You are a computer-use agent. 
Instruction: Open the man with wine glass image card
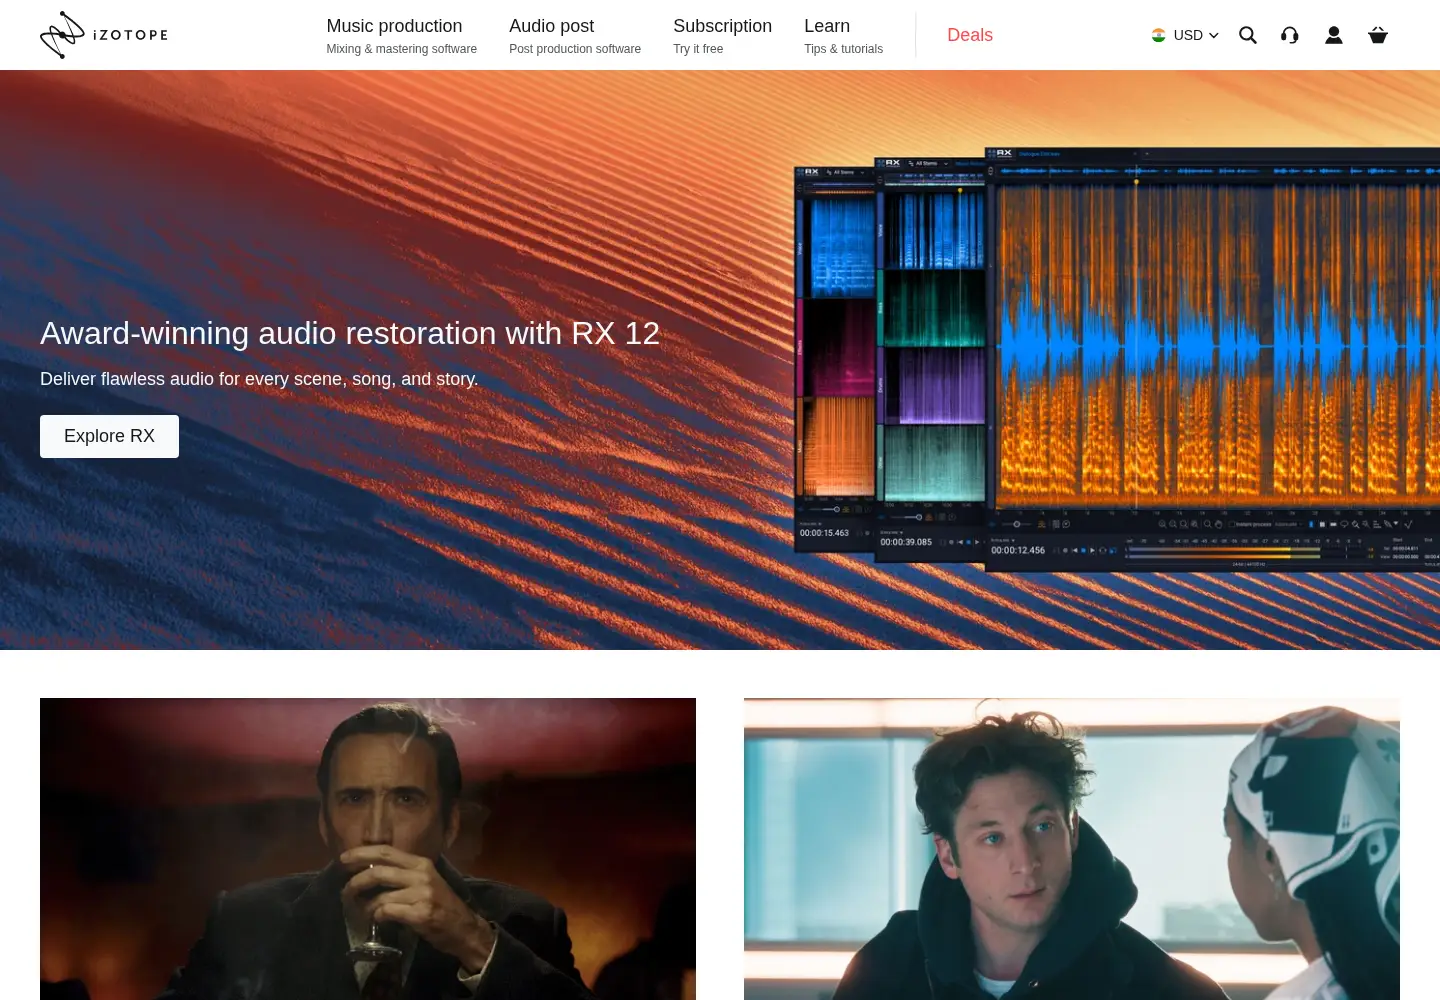368,849
